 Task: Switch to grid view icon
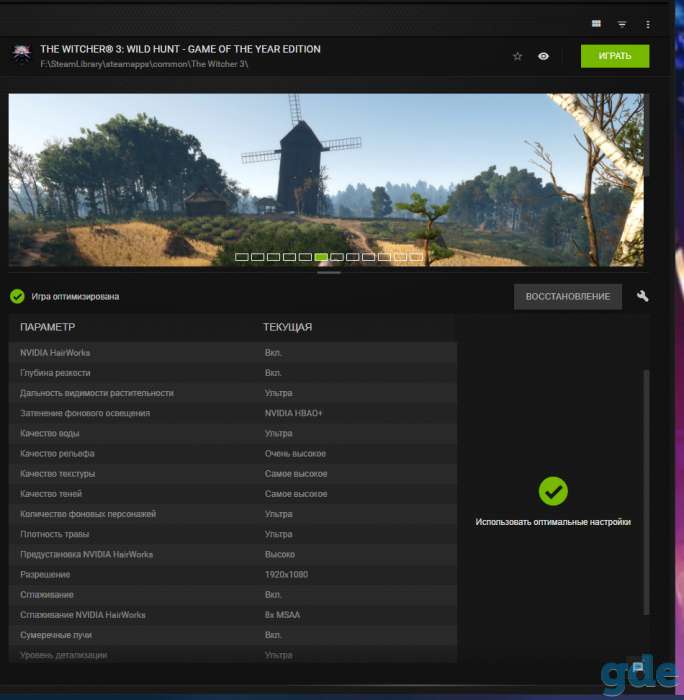click(x=596, y=24)
